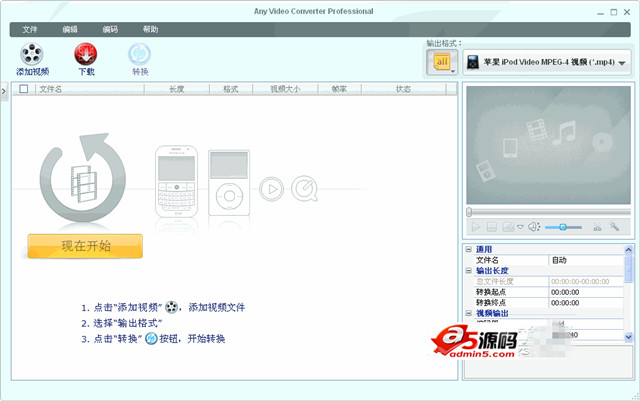Collapse the 通用 properties group
Screen dimensions: 640x401
coord(469,249)
